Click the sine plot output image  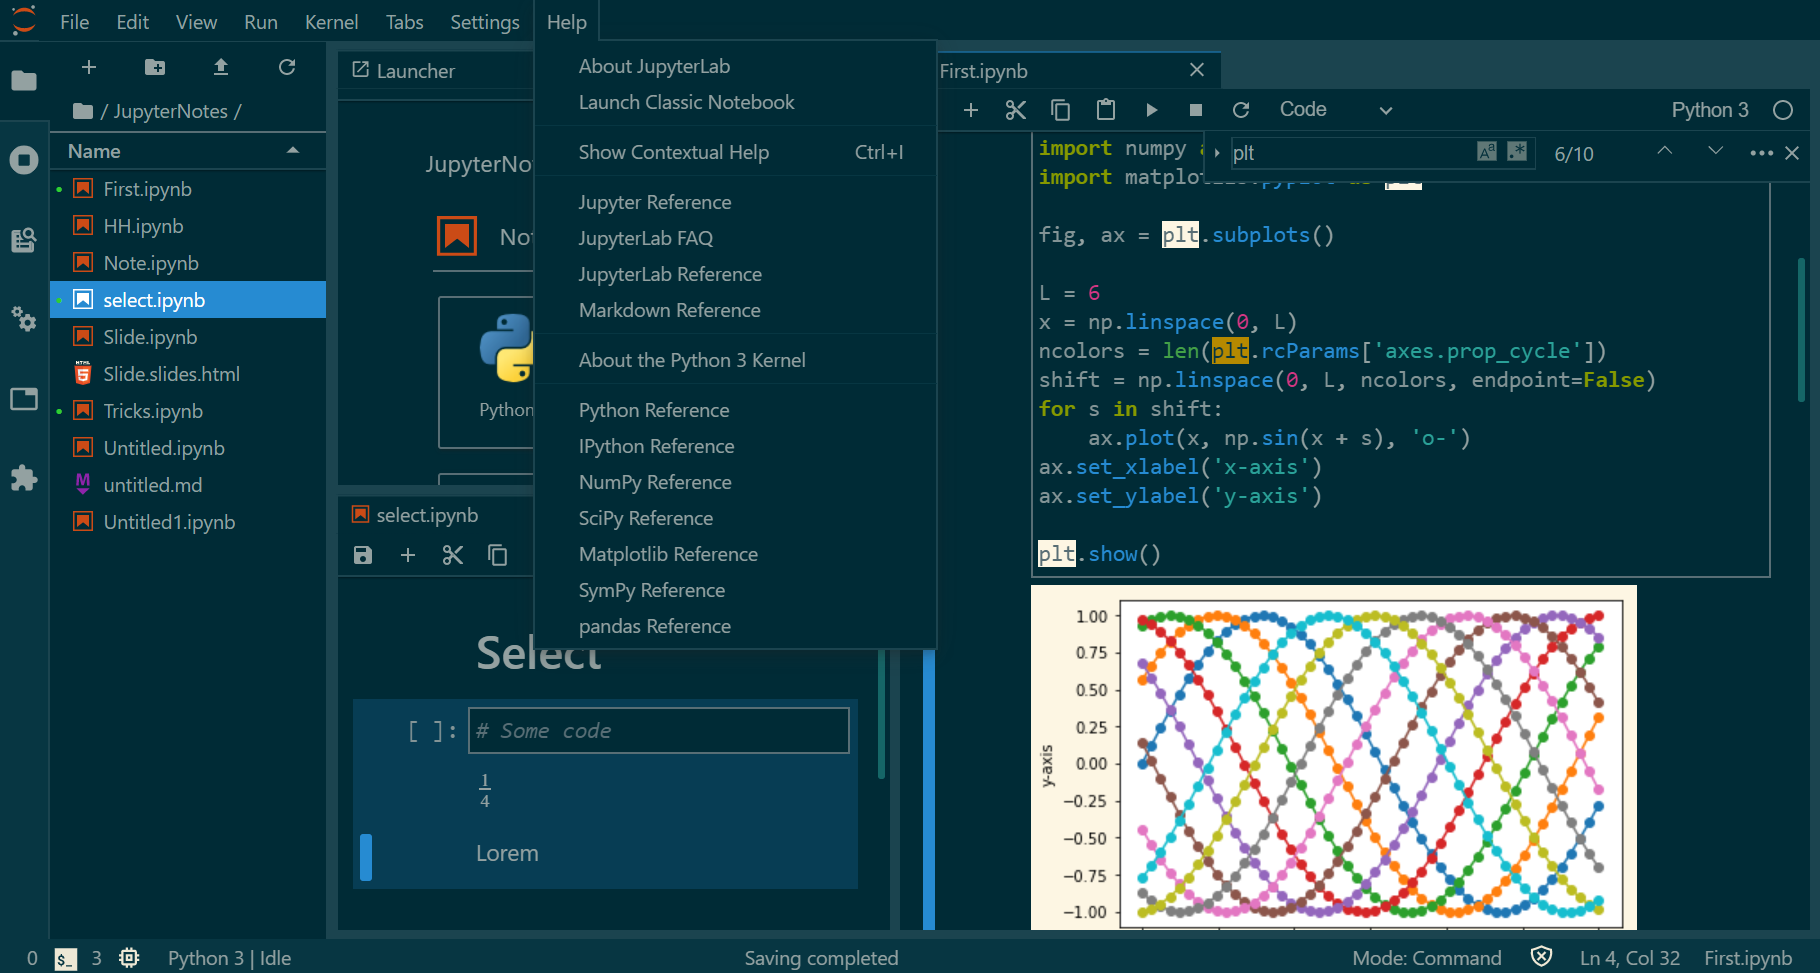[x=1334, y=758]
